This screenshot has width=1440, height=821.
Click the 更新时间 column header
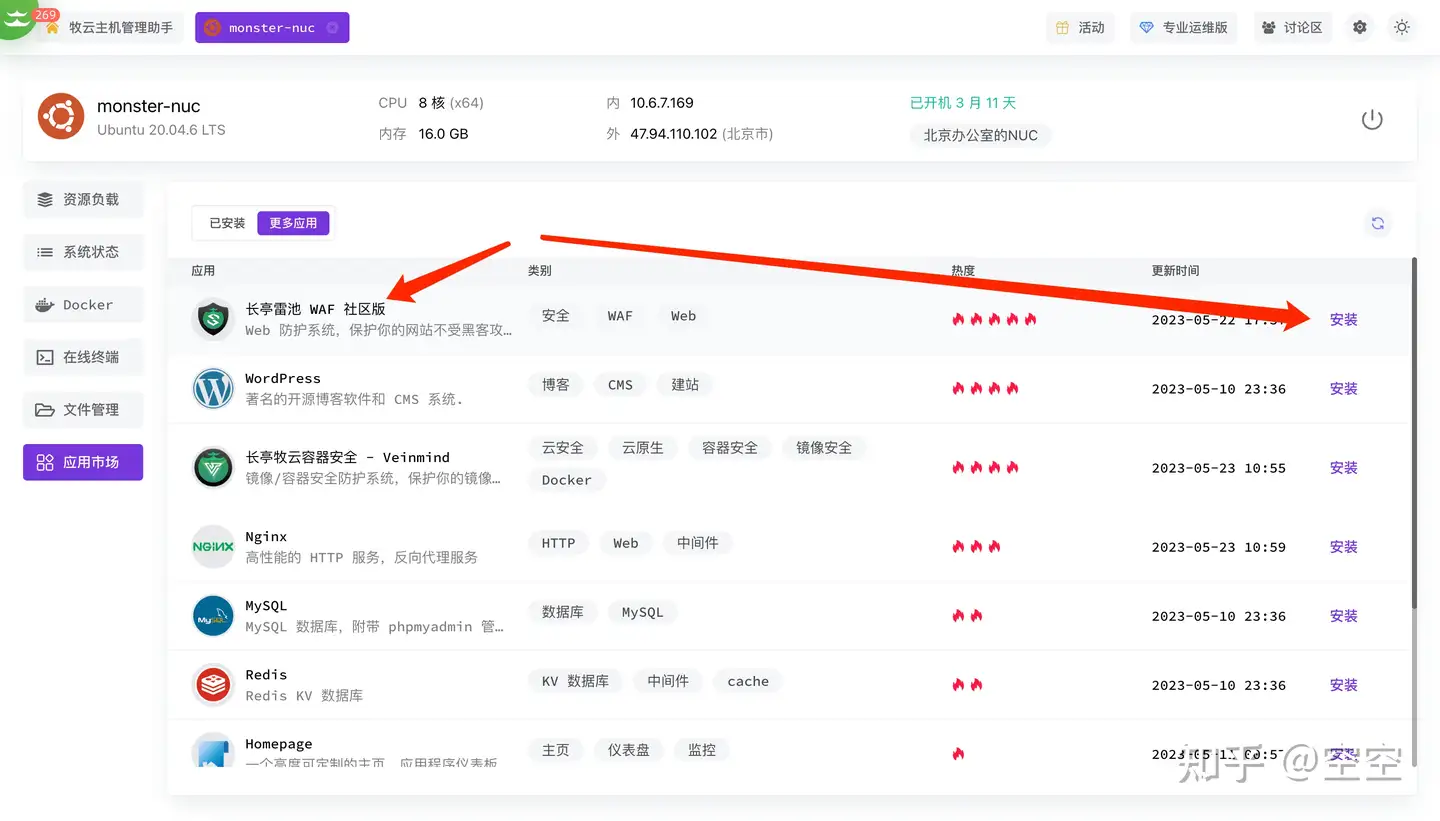tap(1175, 271)
